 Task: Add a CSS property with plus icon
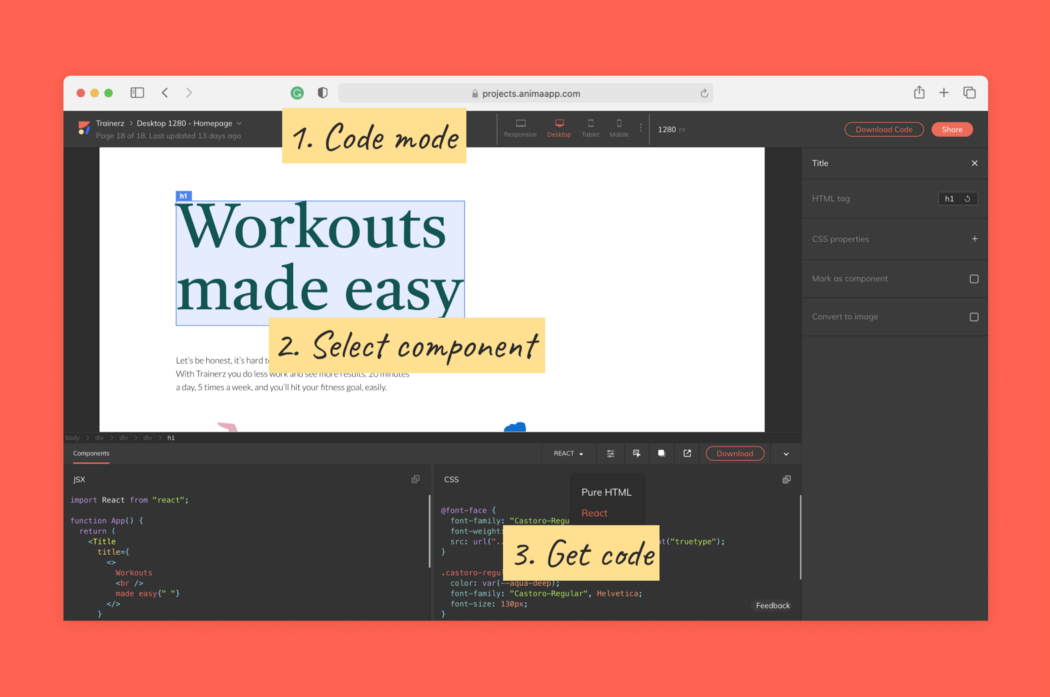(975, 239)
